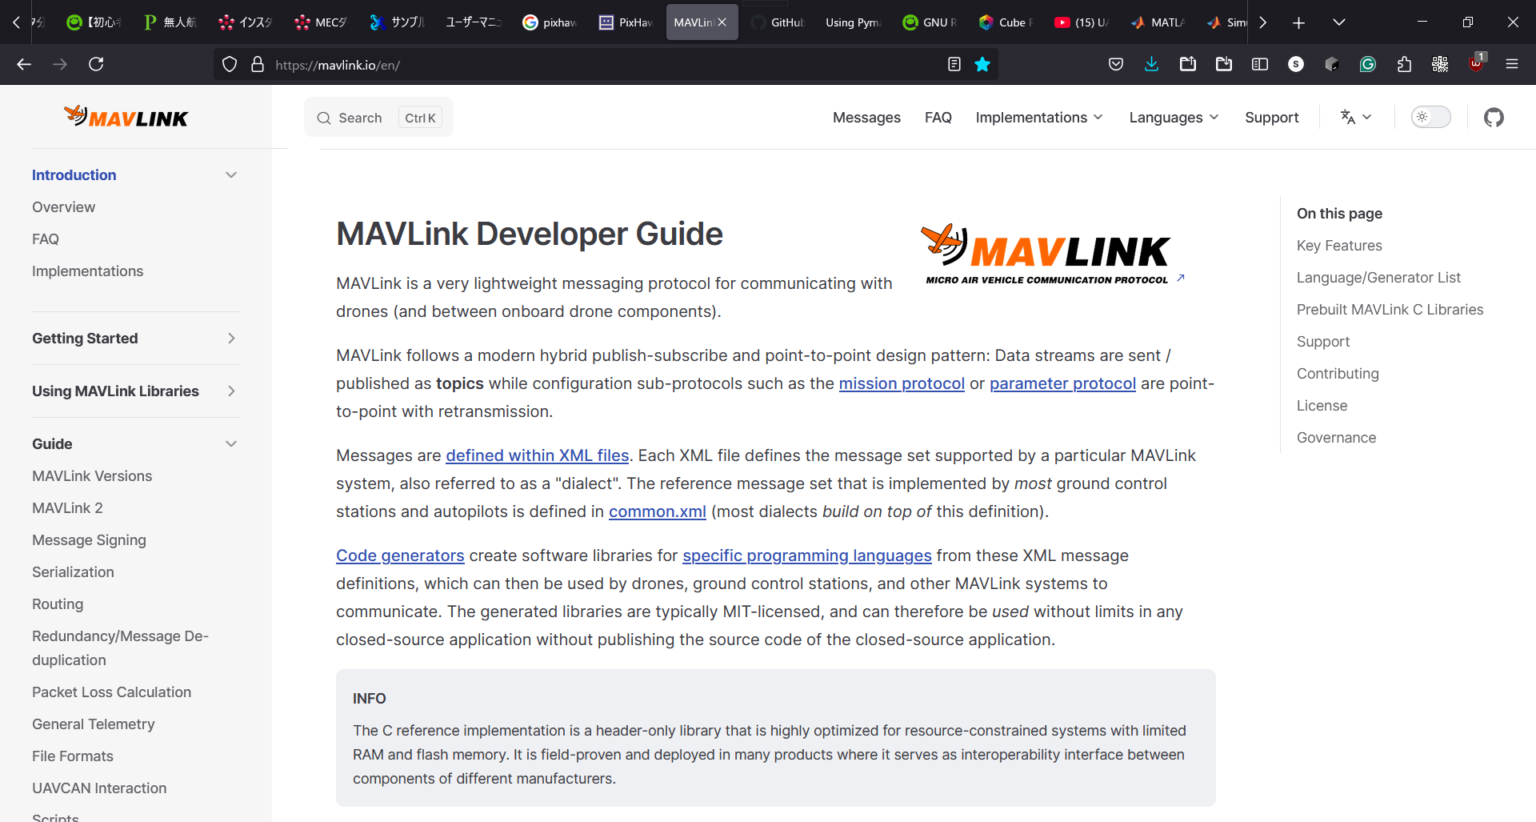Image resolution: width=1536 pixels, height=822 pixels.
Task: Open Firefox downloads panel
Action: tap(1151, 63)
